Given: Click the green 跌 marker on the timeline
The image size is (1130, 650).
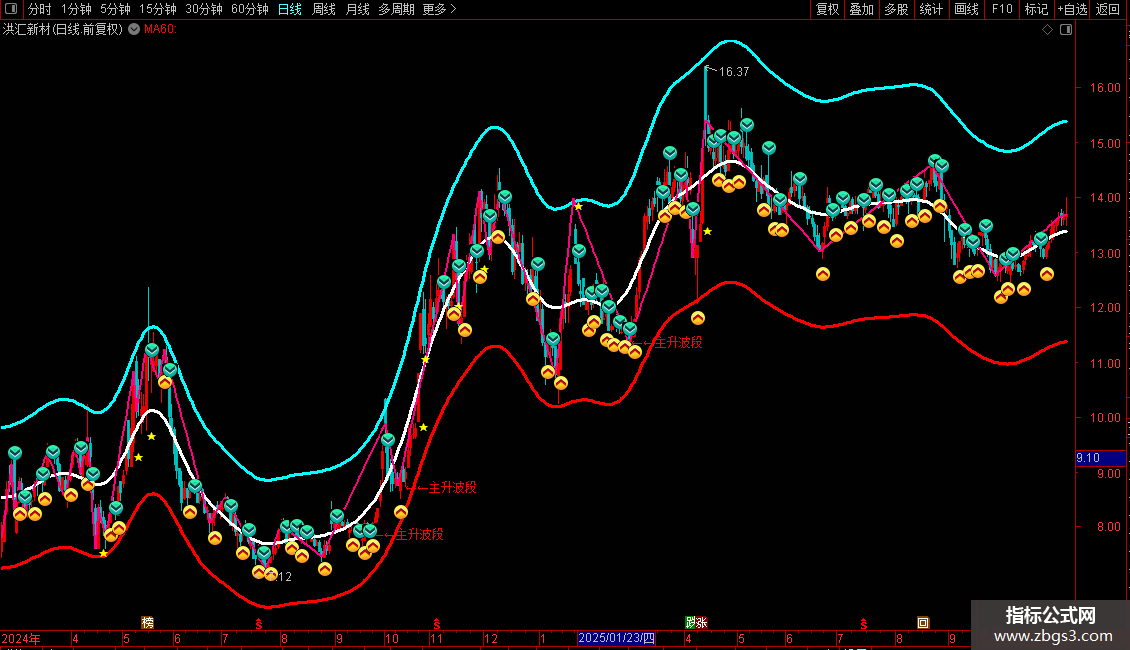Looking at the screenshot, I should click(x=690, y=622).
